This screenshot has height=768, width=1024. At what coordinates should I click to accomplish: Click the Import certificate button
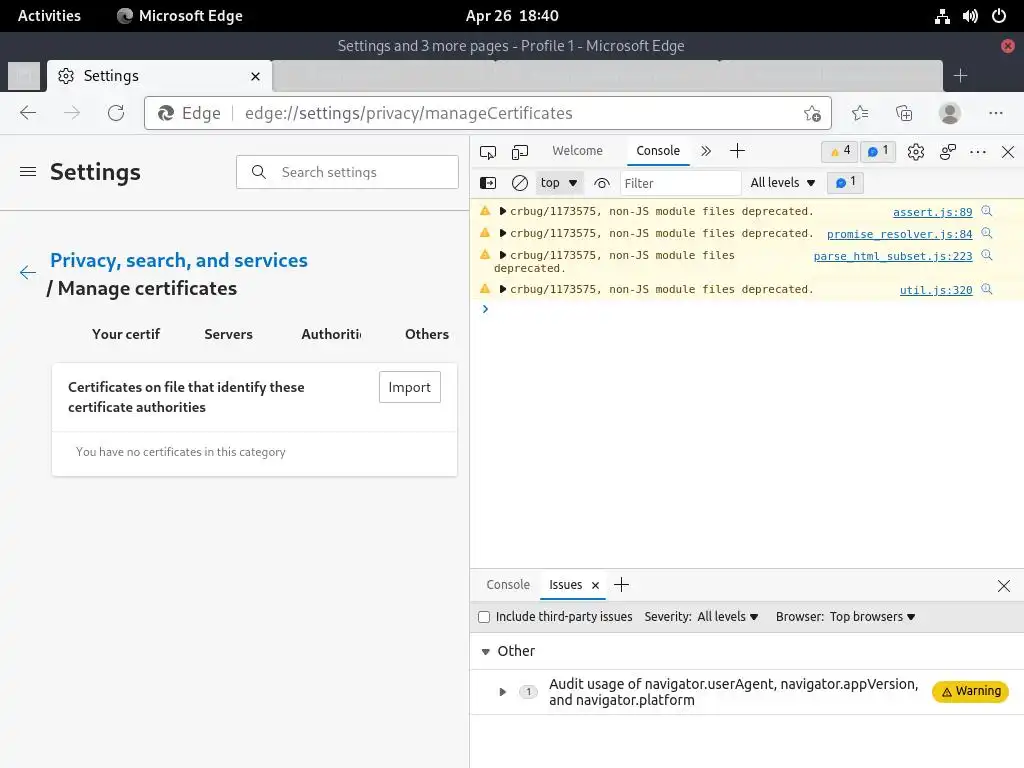[409, 387]
